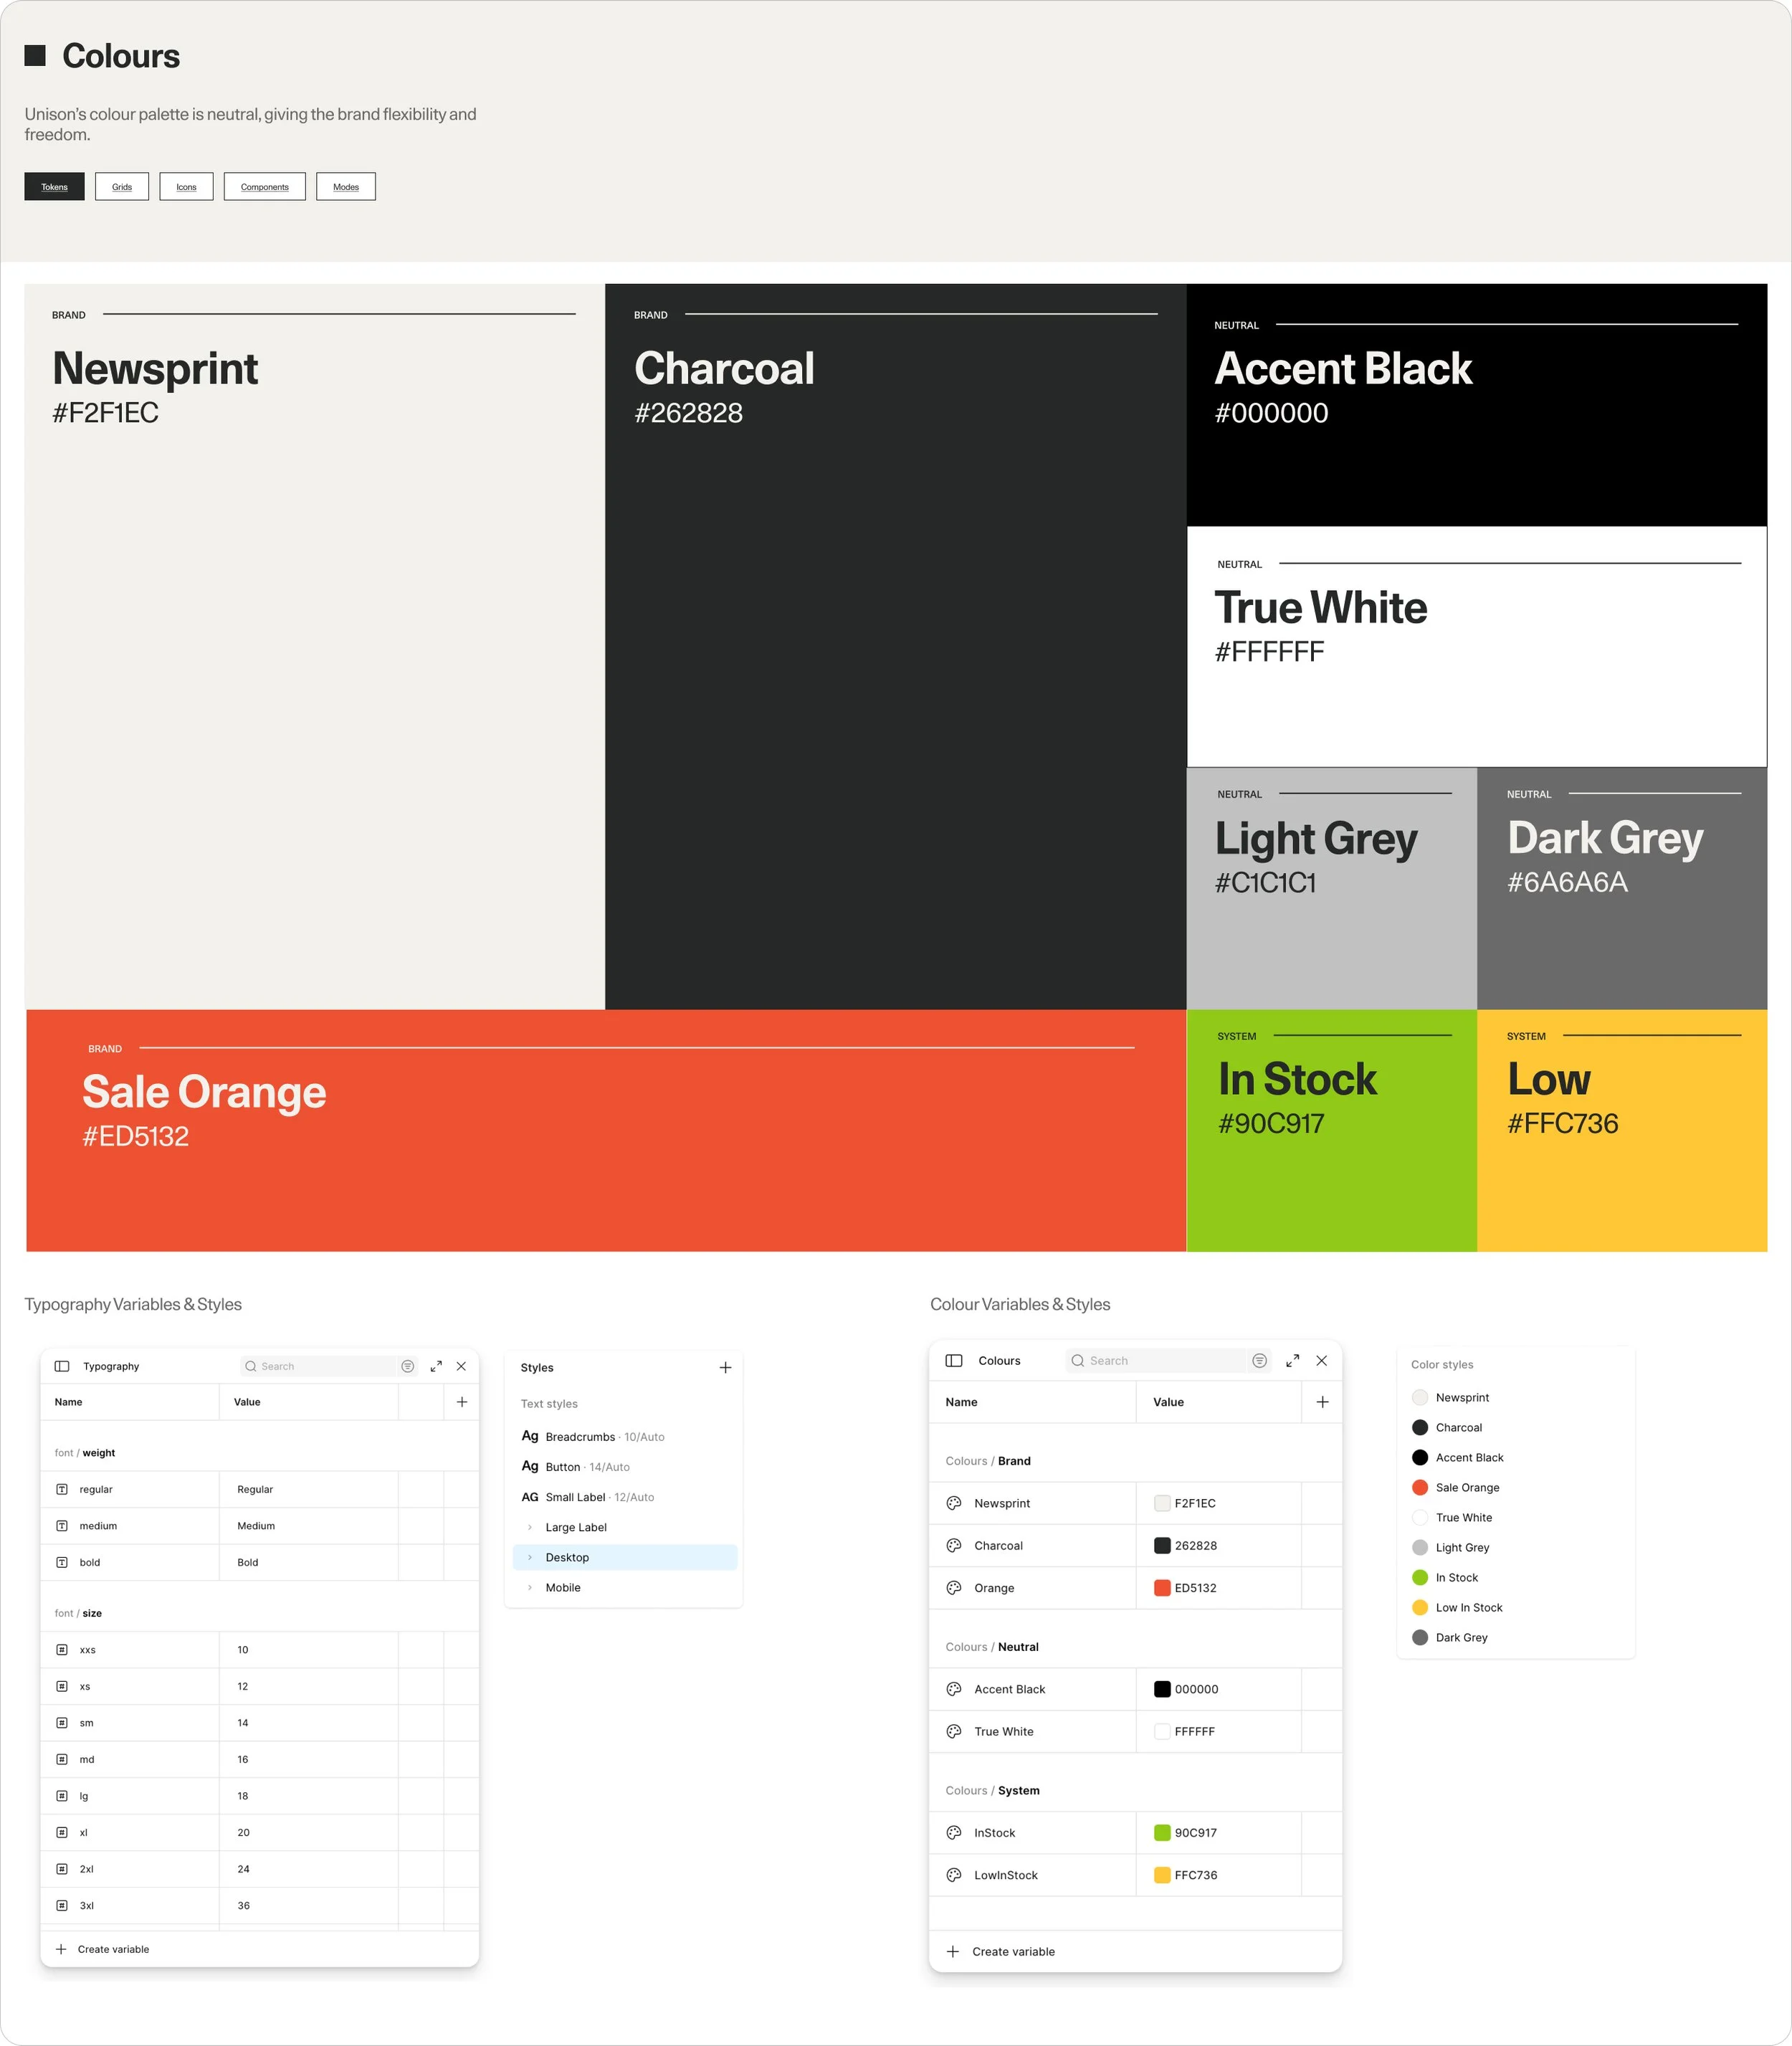Select the Sale Orange colour style swatch
Image resolution: width=1792 pixels, height=2046 pixels.
pos(1420,1487)
